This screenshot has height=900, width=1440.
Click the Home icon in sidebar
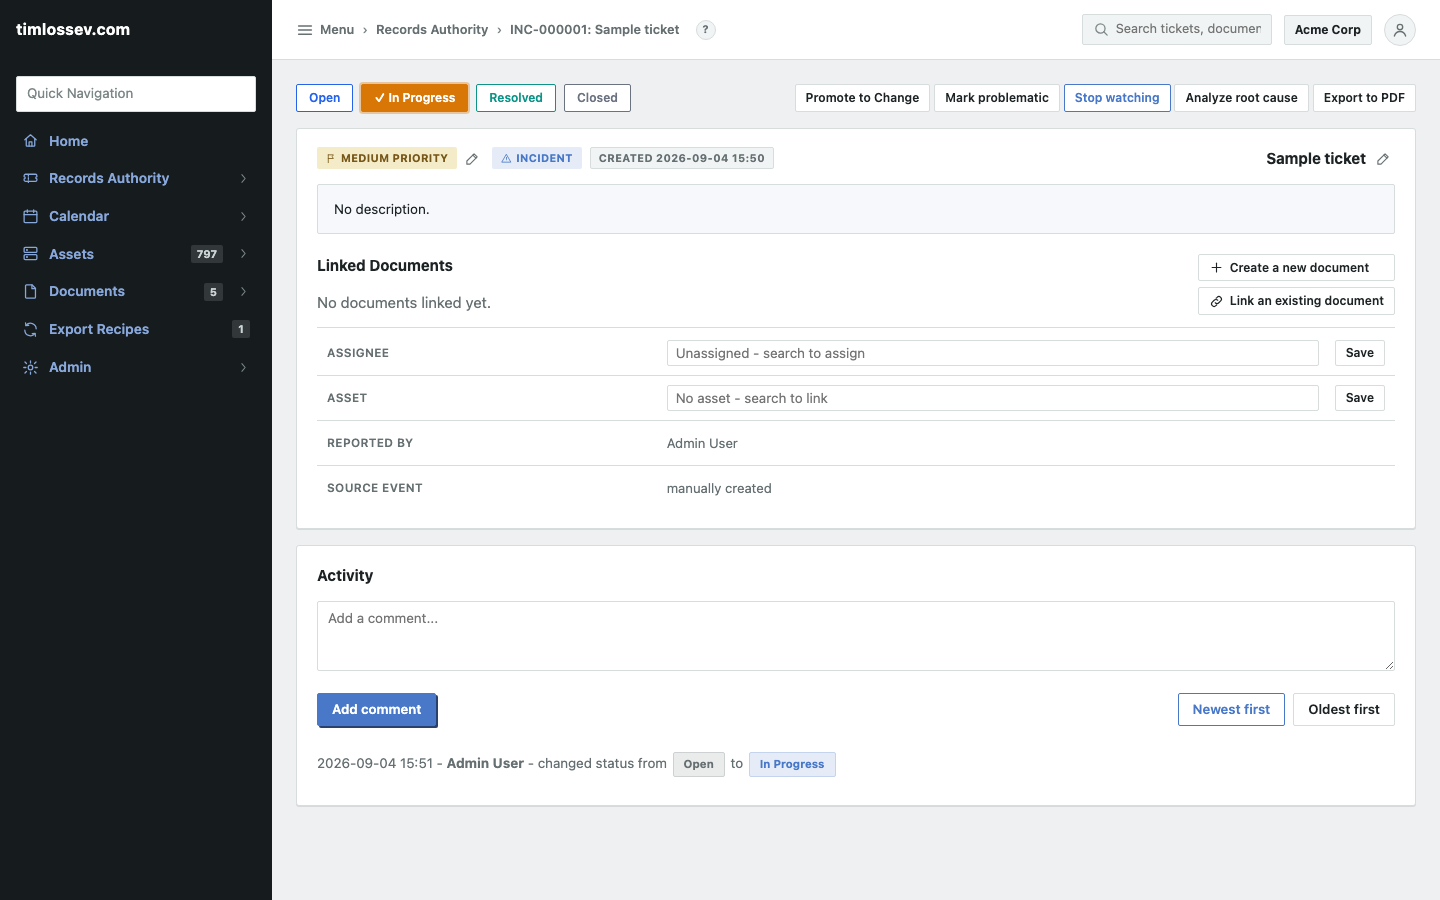[31, 141]
